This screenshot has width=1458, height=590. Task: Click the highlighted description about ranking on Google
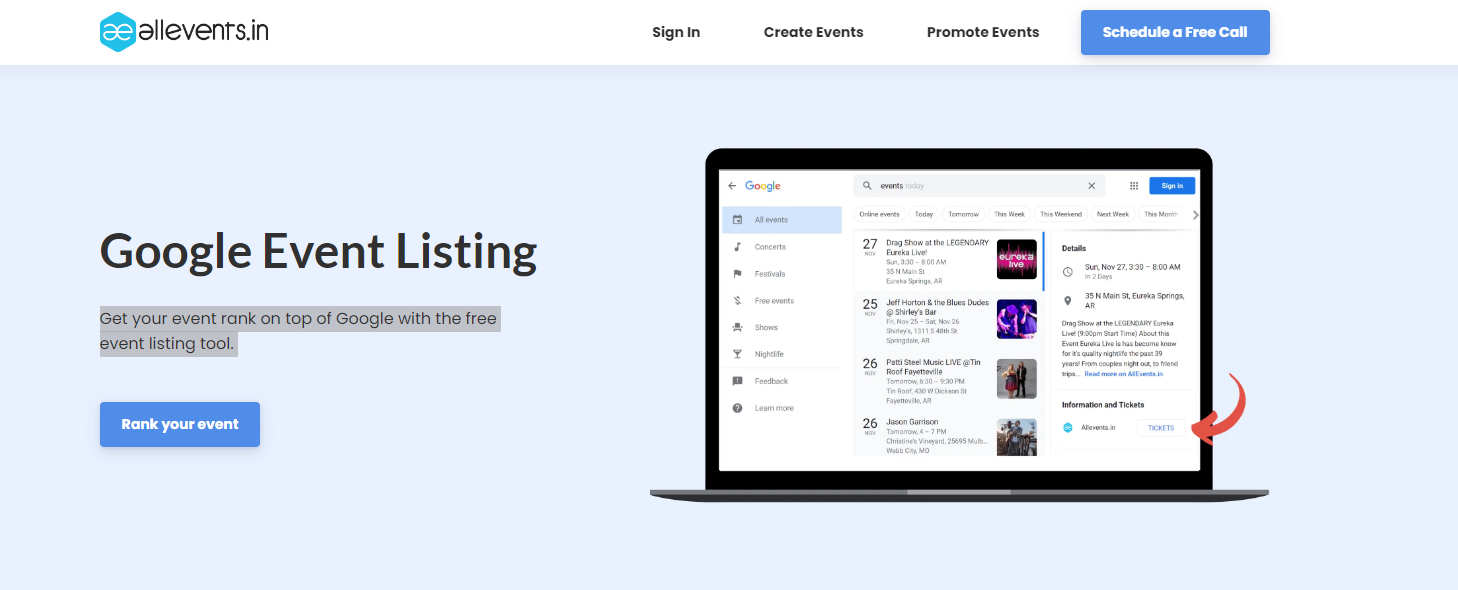(299, 331)
